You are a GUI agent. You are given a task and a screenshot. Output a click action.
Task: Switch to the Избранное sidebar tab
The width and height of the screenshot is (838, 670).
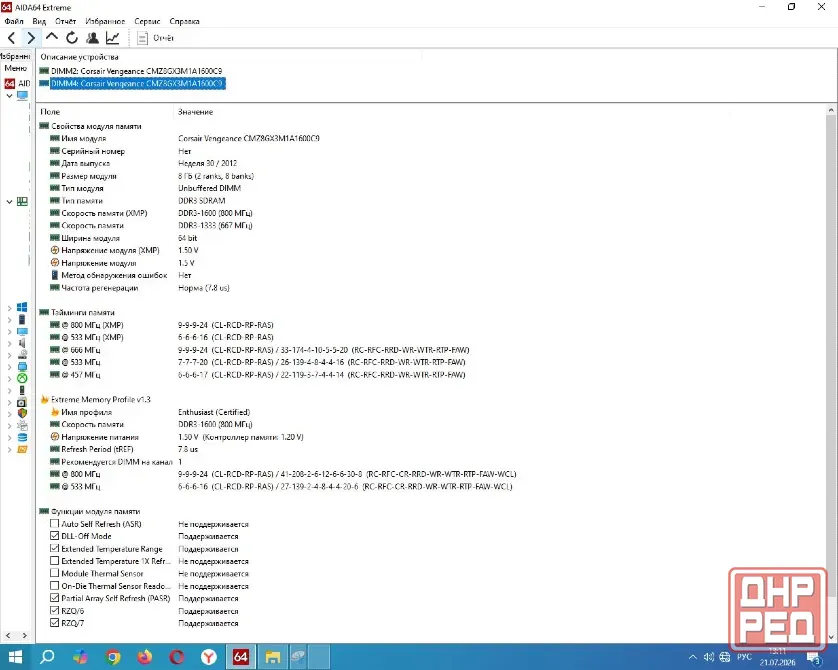[15, 56]
